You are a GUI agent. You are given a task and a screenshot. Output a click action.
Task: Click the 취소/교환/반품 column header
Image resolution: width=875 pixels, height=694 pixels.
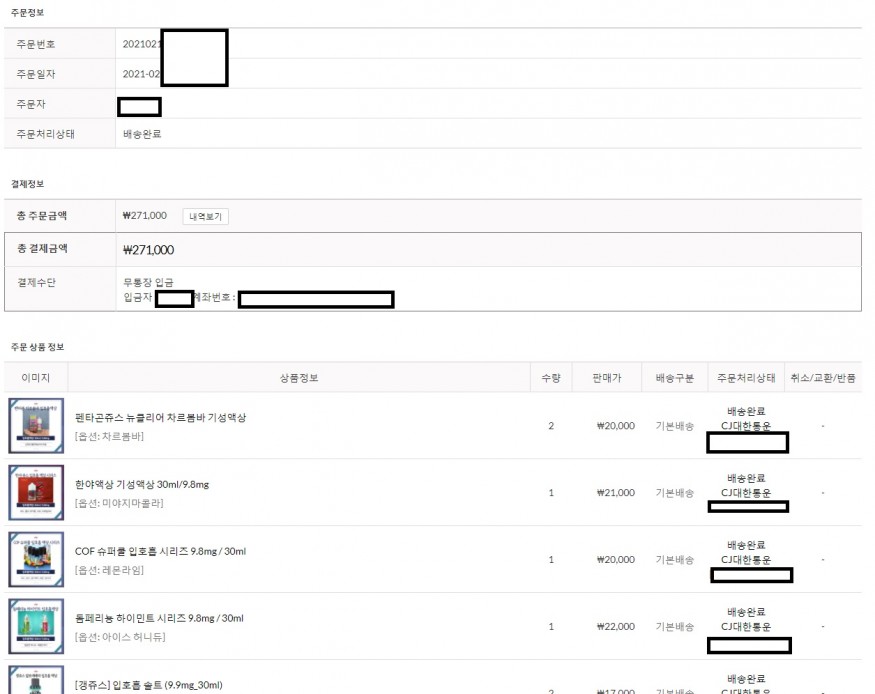[x=822, y=378]
